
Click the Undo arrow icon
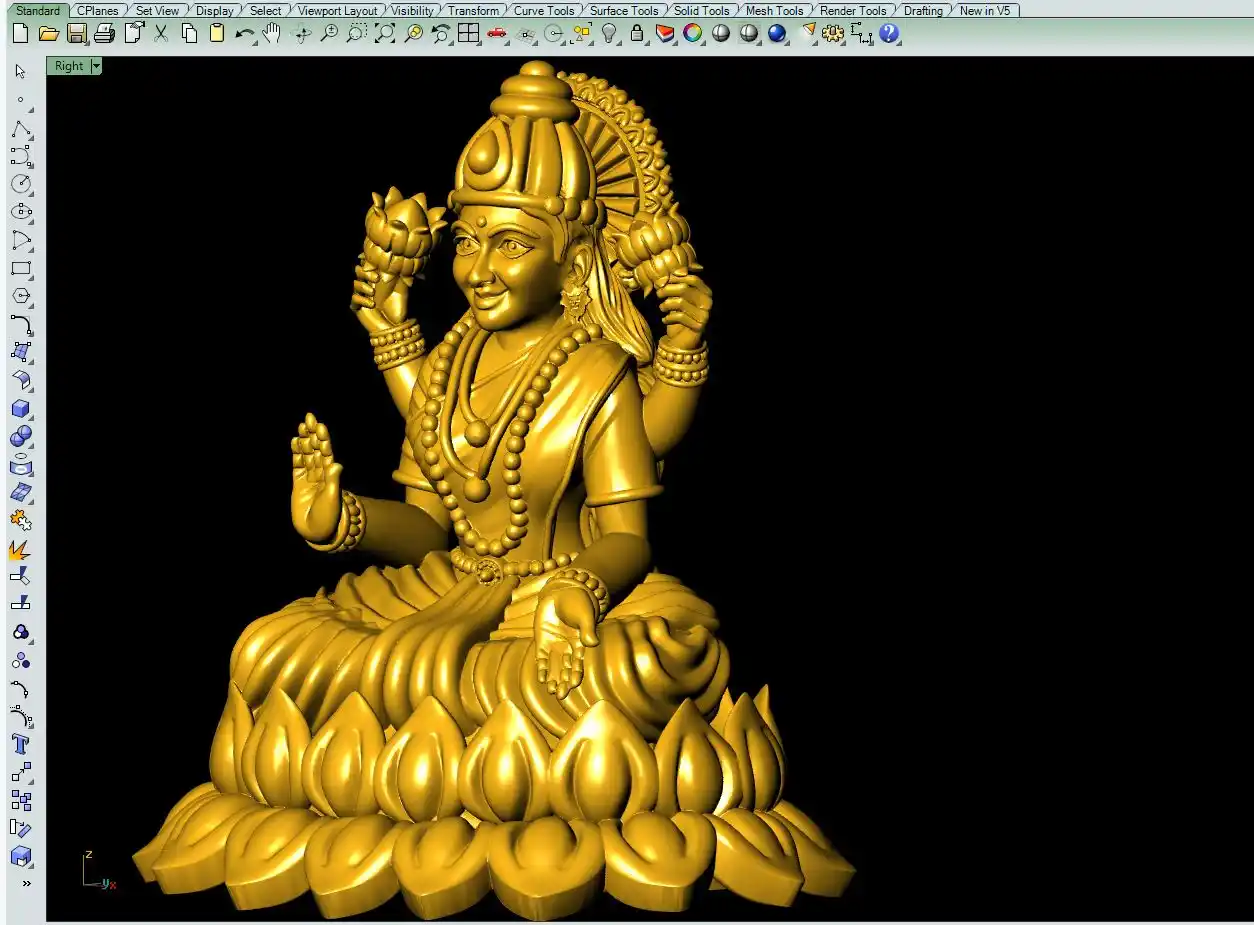coord(244,34)
